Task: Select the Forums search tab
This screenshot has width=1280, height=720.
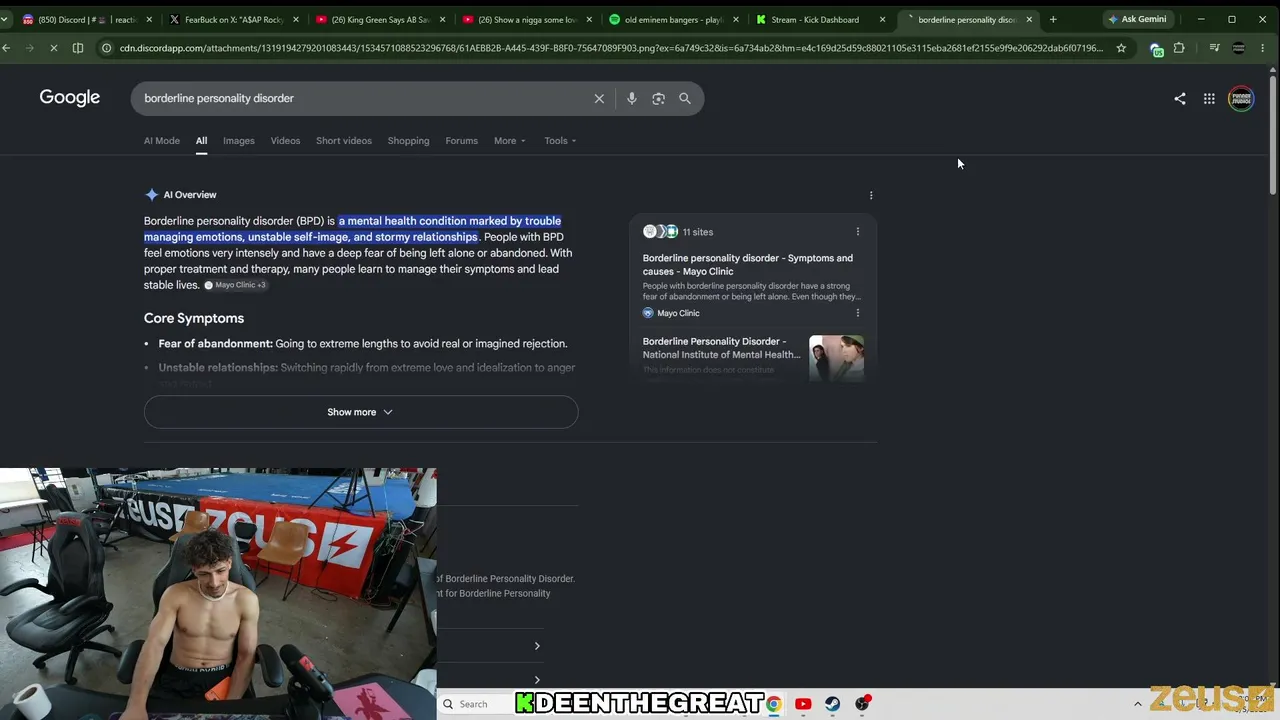Action: [x=461, y=141]
